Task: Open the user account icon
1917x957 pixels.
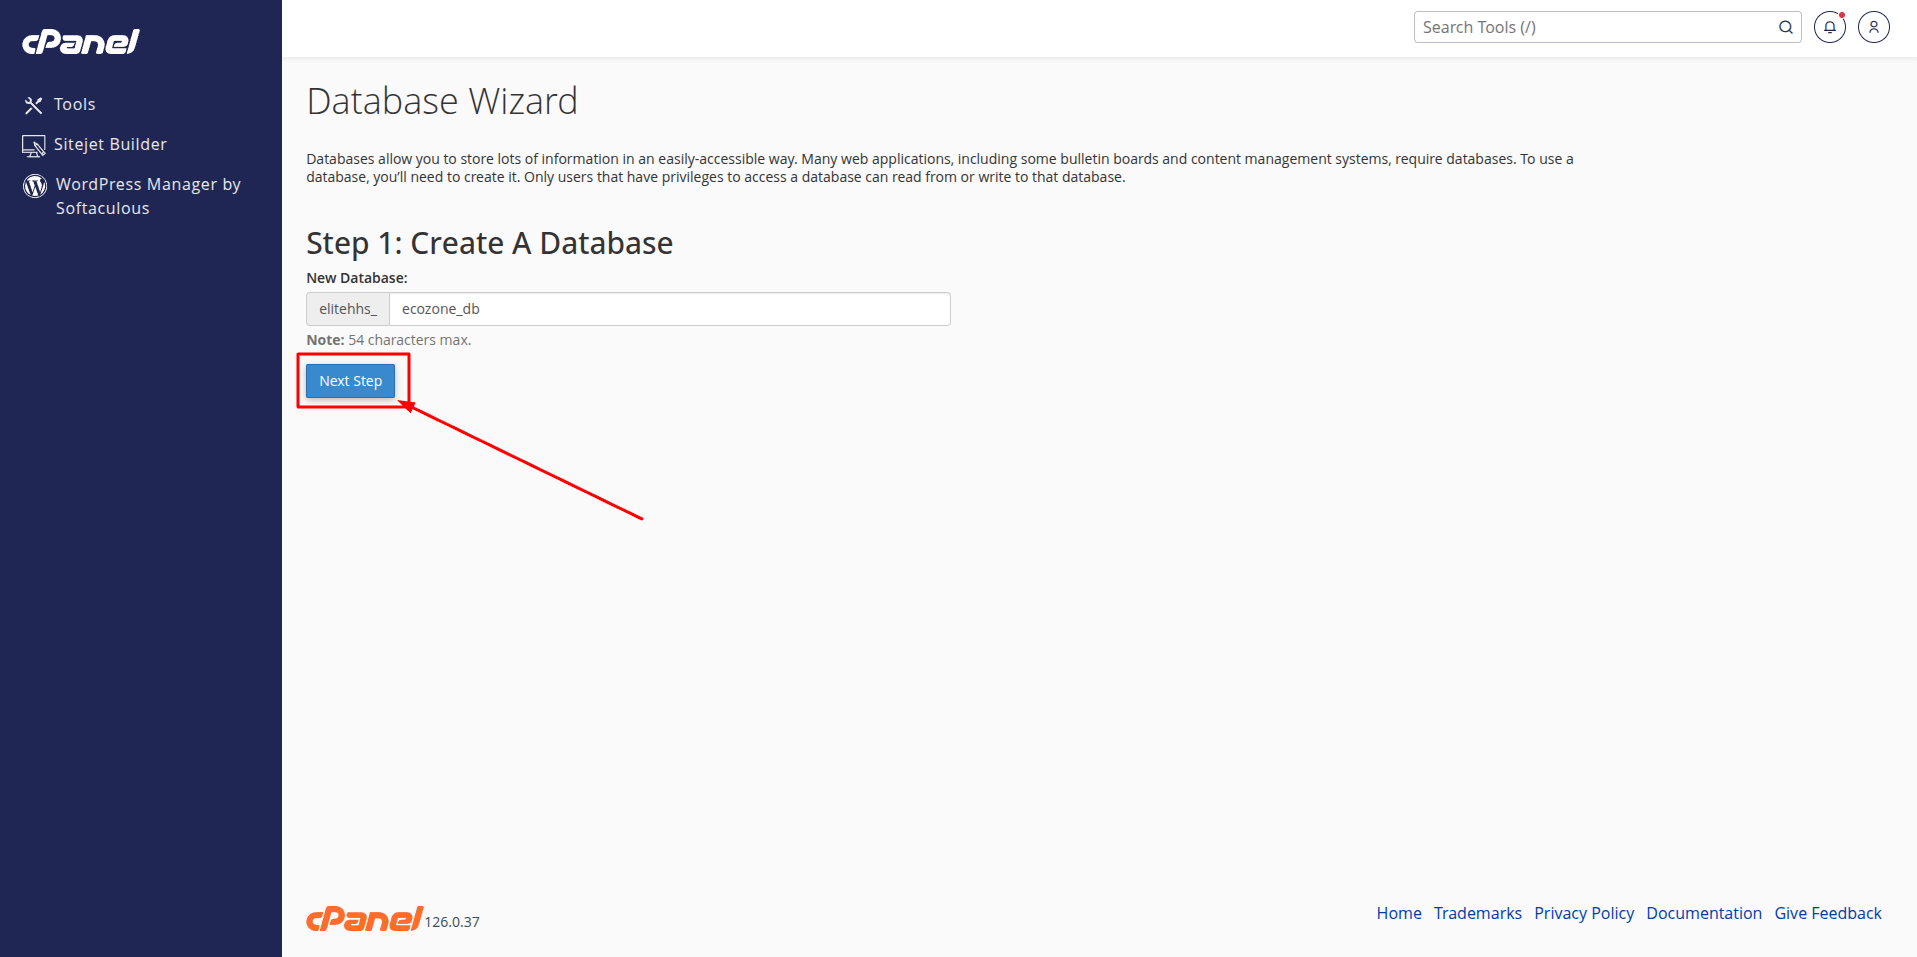Action: tap(1874, 27)
